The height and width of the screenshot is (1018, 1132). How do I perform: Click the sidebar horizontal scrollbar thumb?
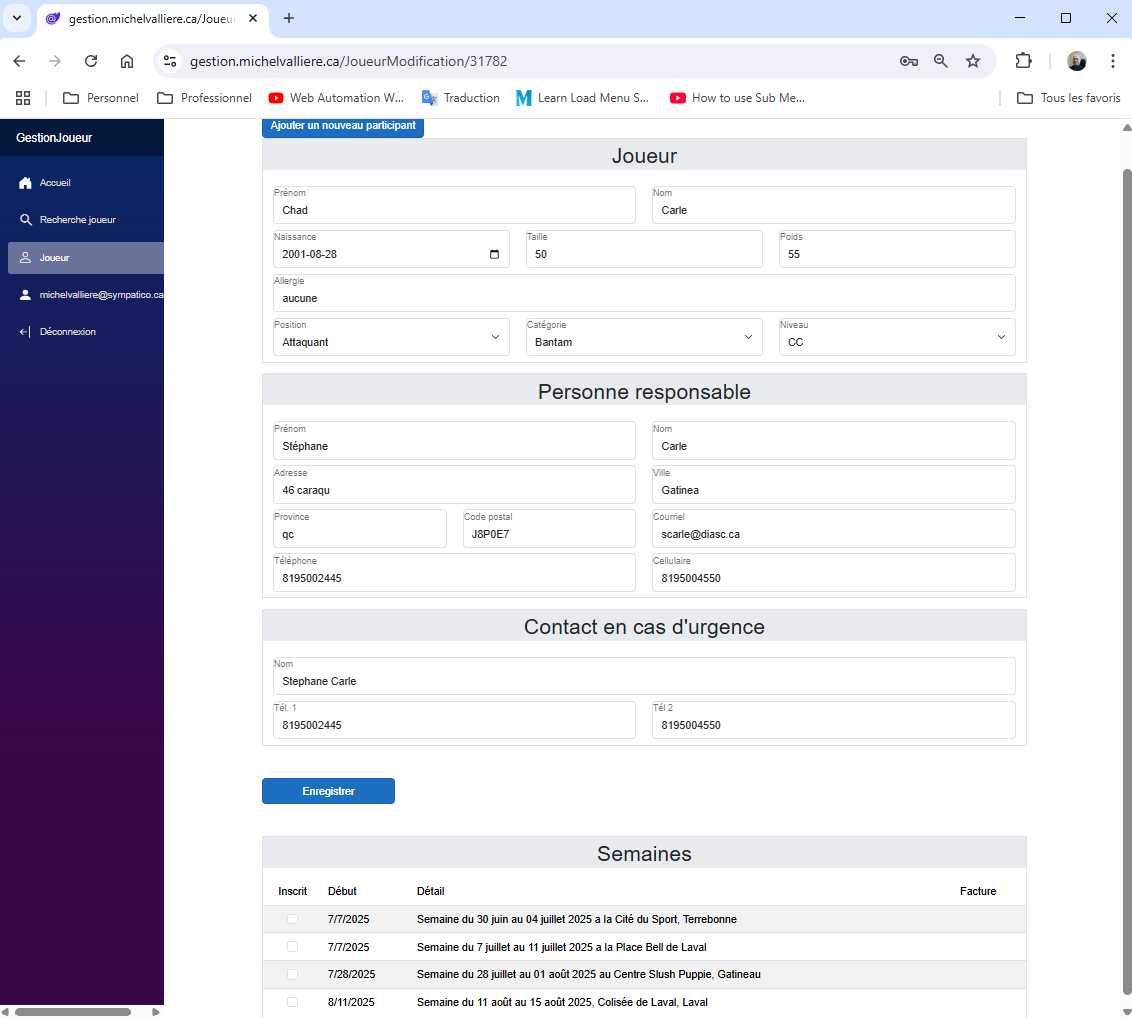click(72, 1011)
